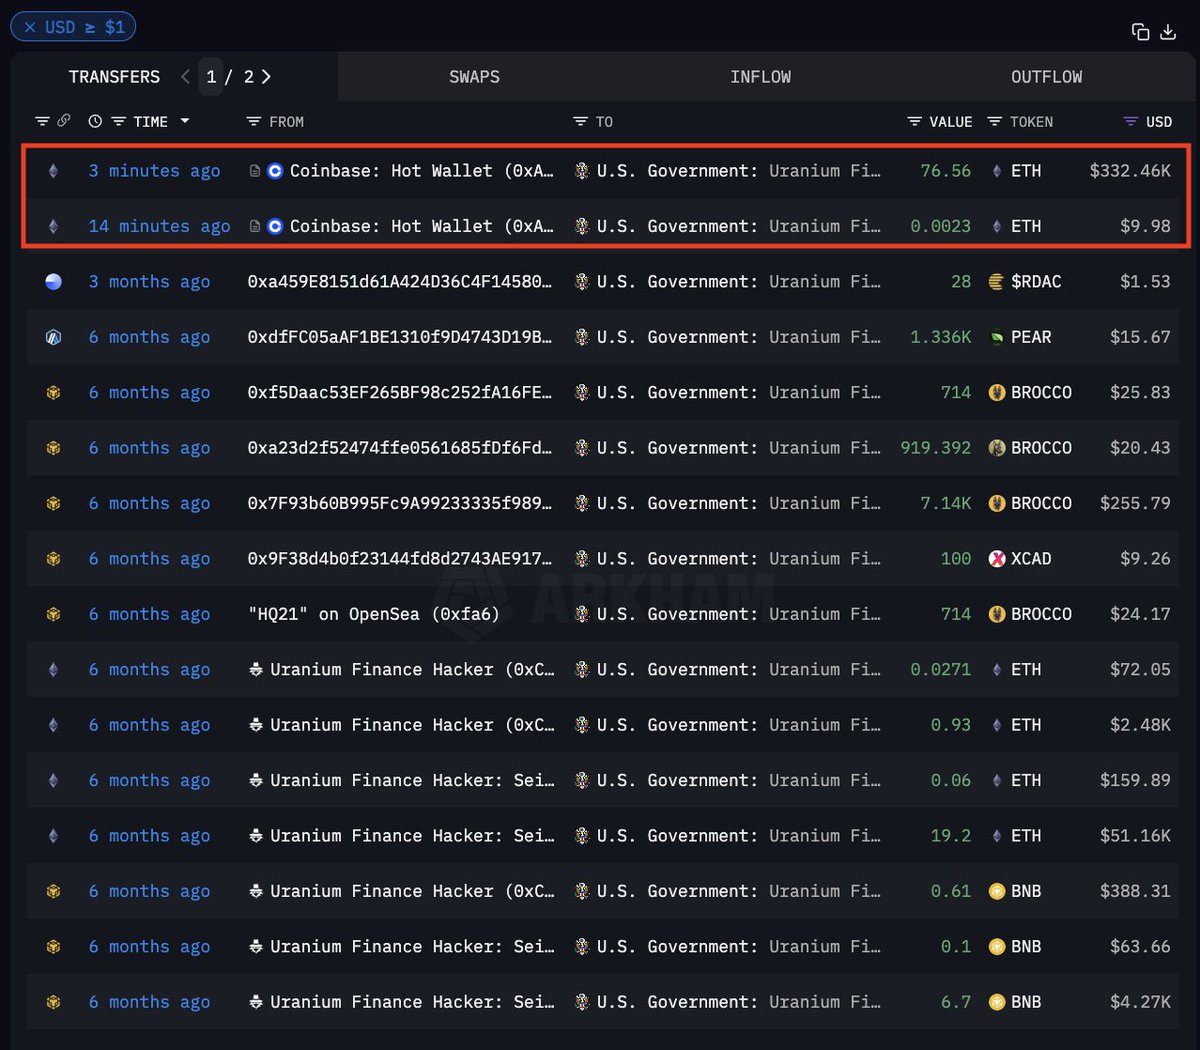Screen dimensions: 1200x1050
Task: Open Uranium Finance Hacker sender in the $72.05 row
Action: (x=412, y=670)
